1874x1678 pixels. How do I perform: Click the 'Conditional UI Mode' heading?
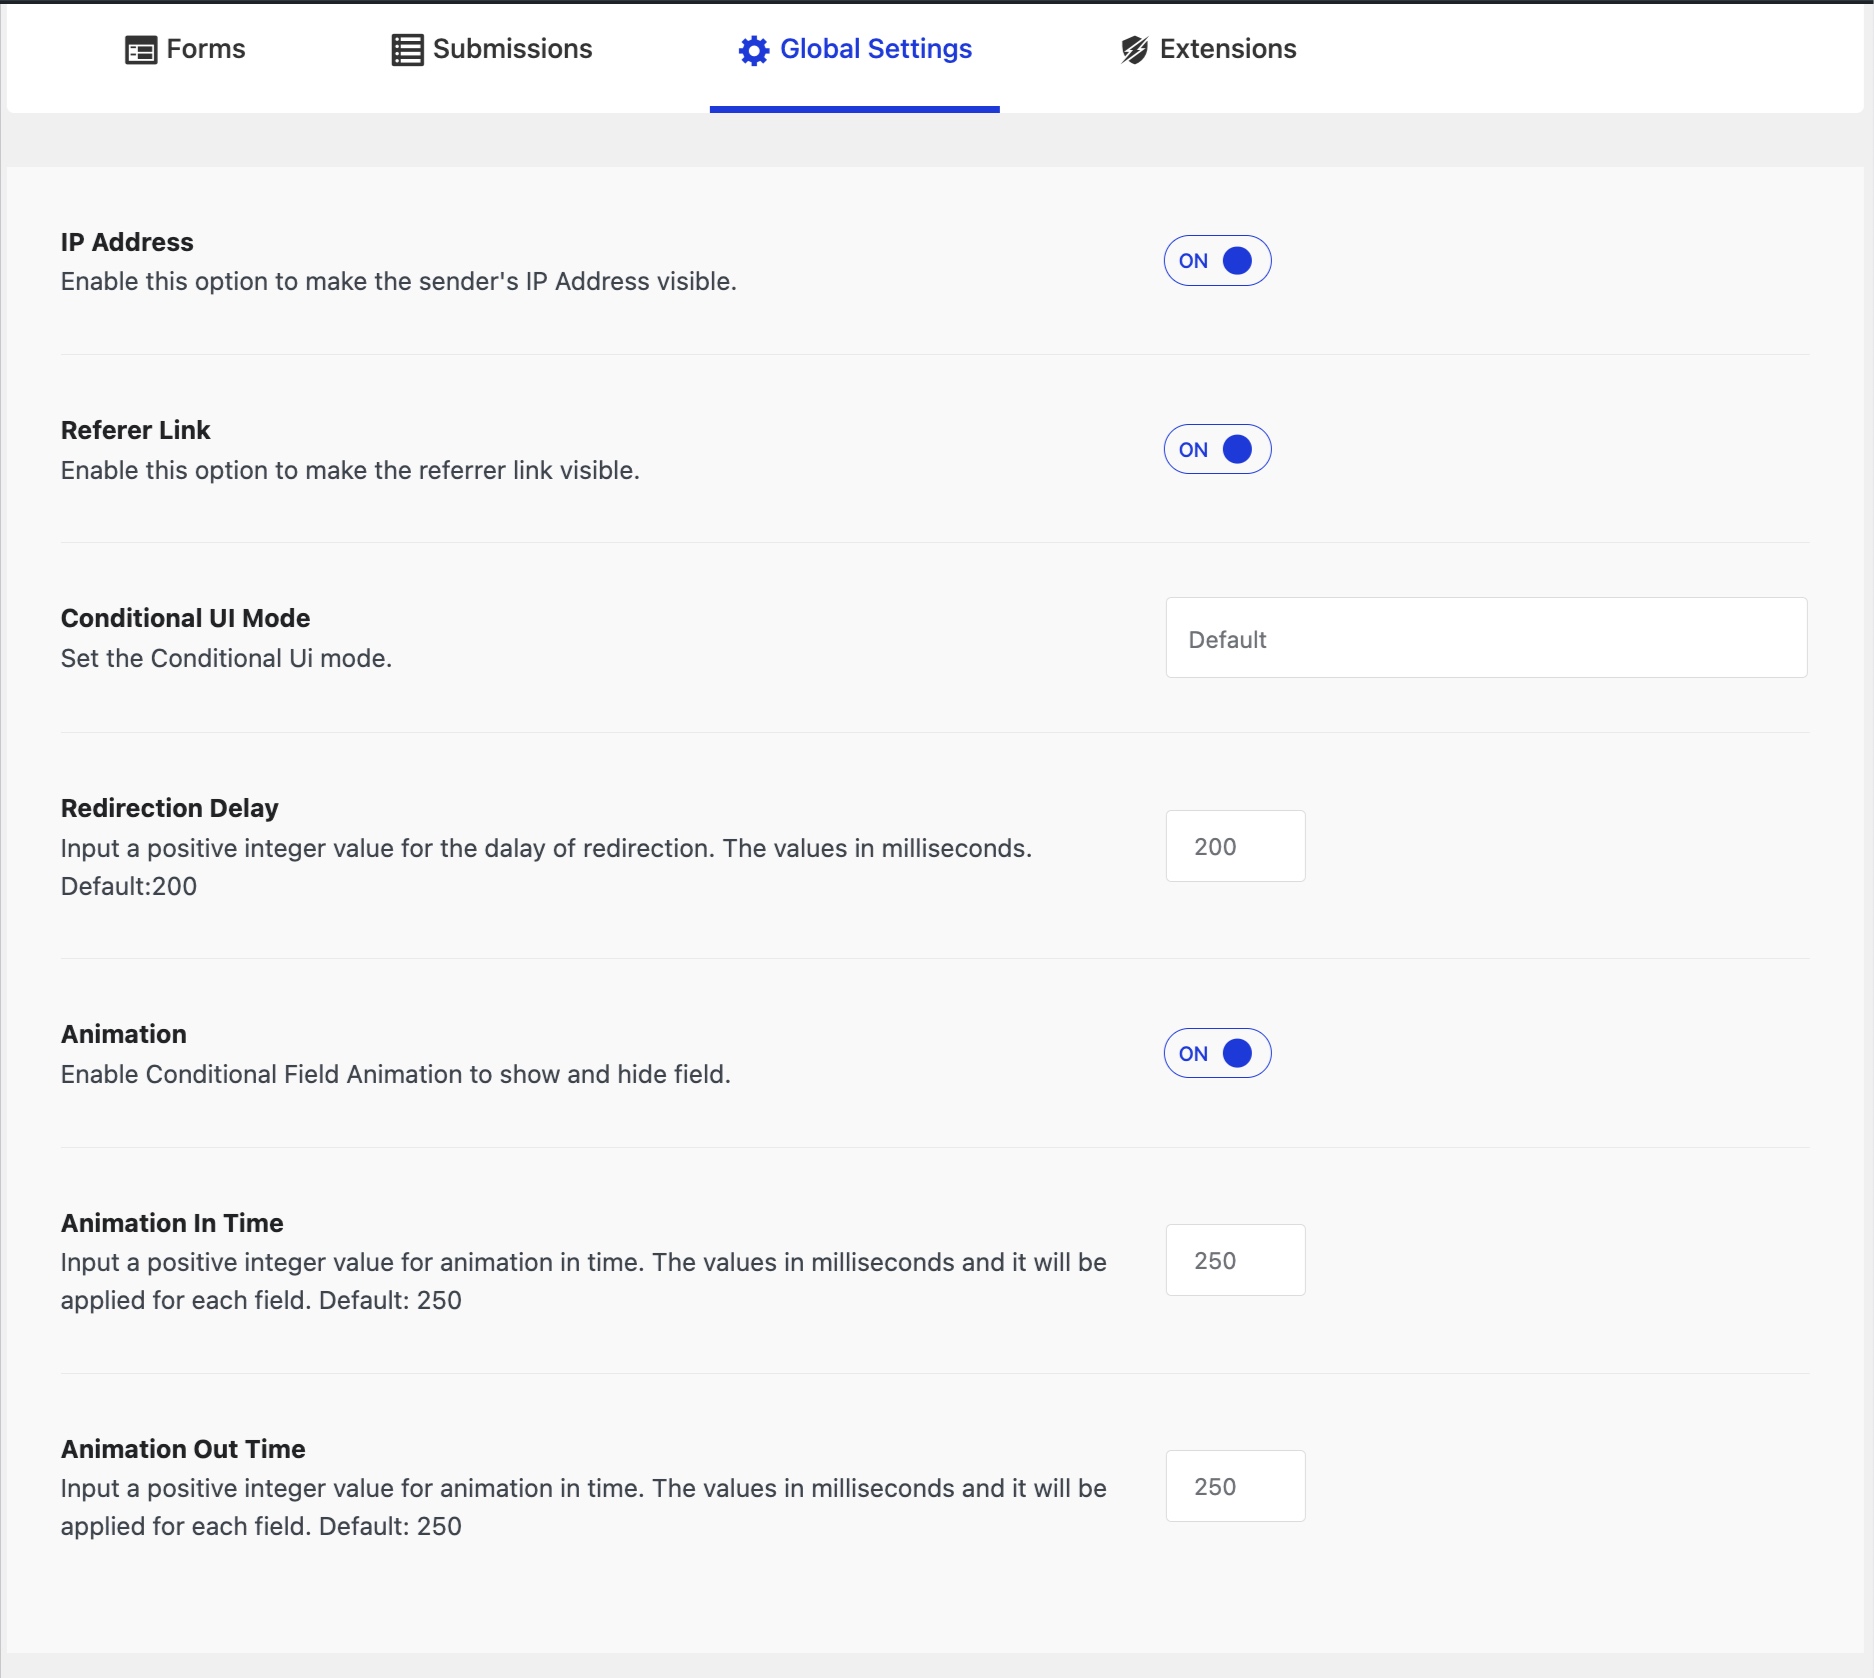point(185,618)
